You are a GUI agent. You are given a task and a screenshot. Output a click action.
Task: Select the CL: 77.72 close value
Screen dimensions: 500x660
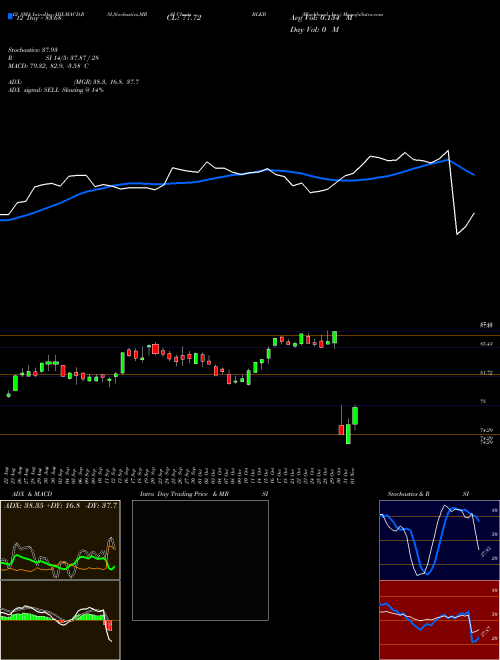point(184,18)
